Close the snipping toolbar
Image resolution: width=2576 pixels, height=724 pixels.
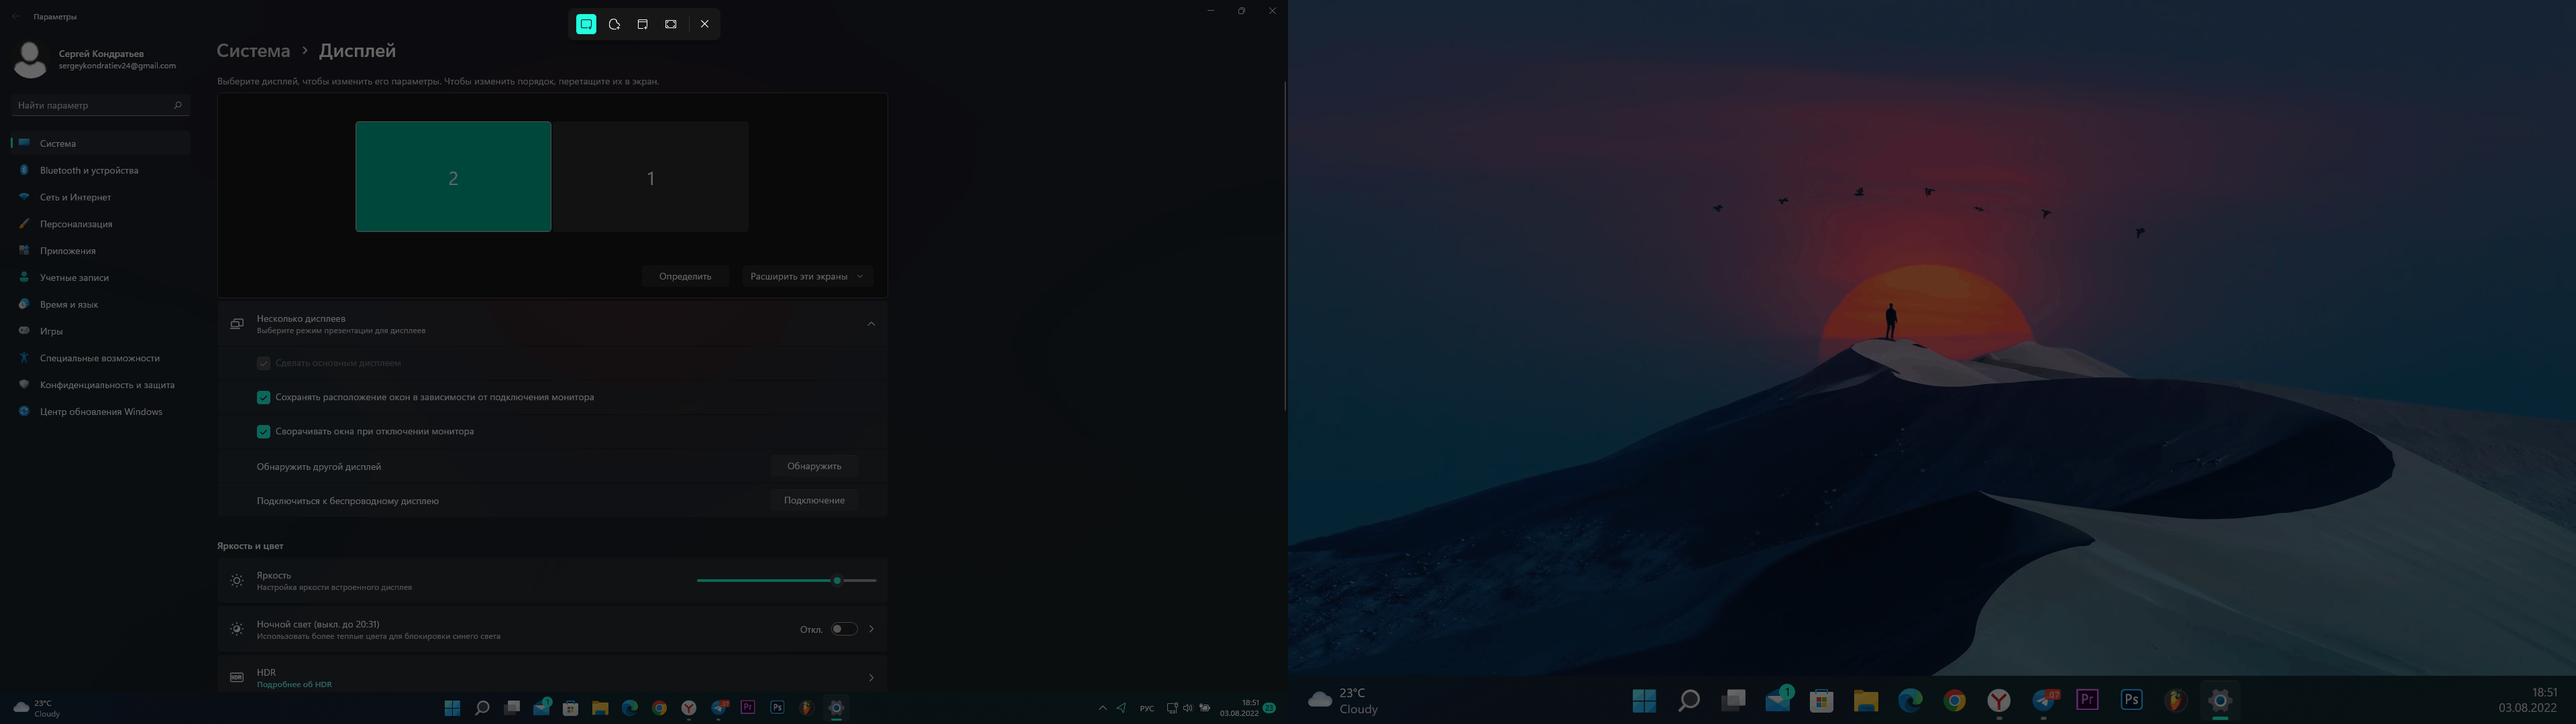coord(704,24)
